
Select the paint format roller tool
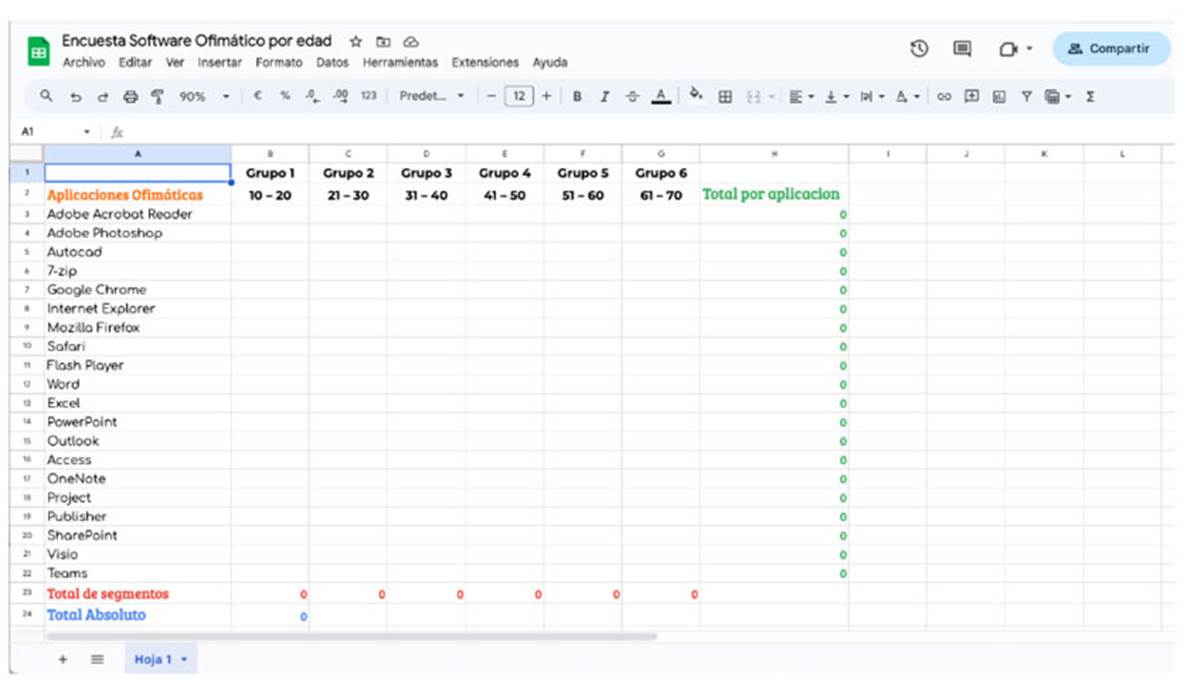point(157,97)
